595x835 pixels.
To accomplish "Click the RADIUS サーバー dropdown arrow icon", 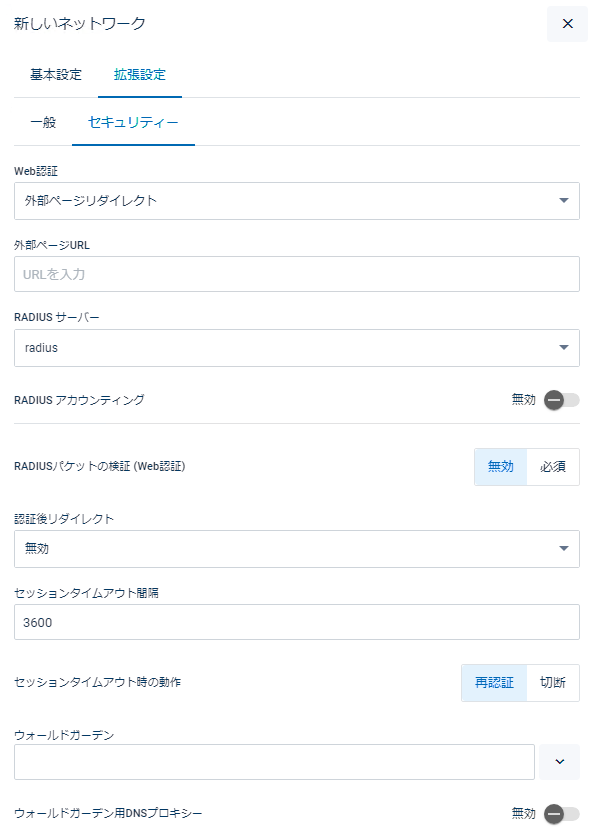I will tap(564, 348).
